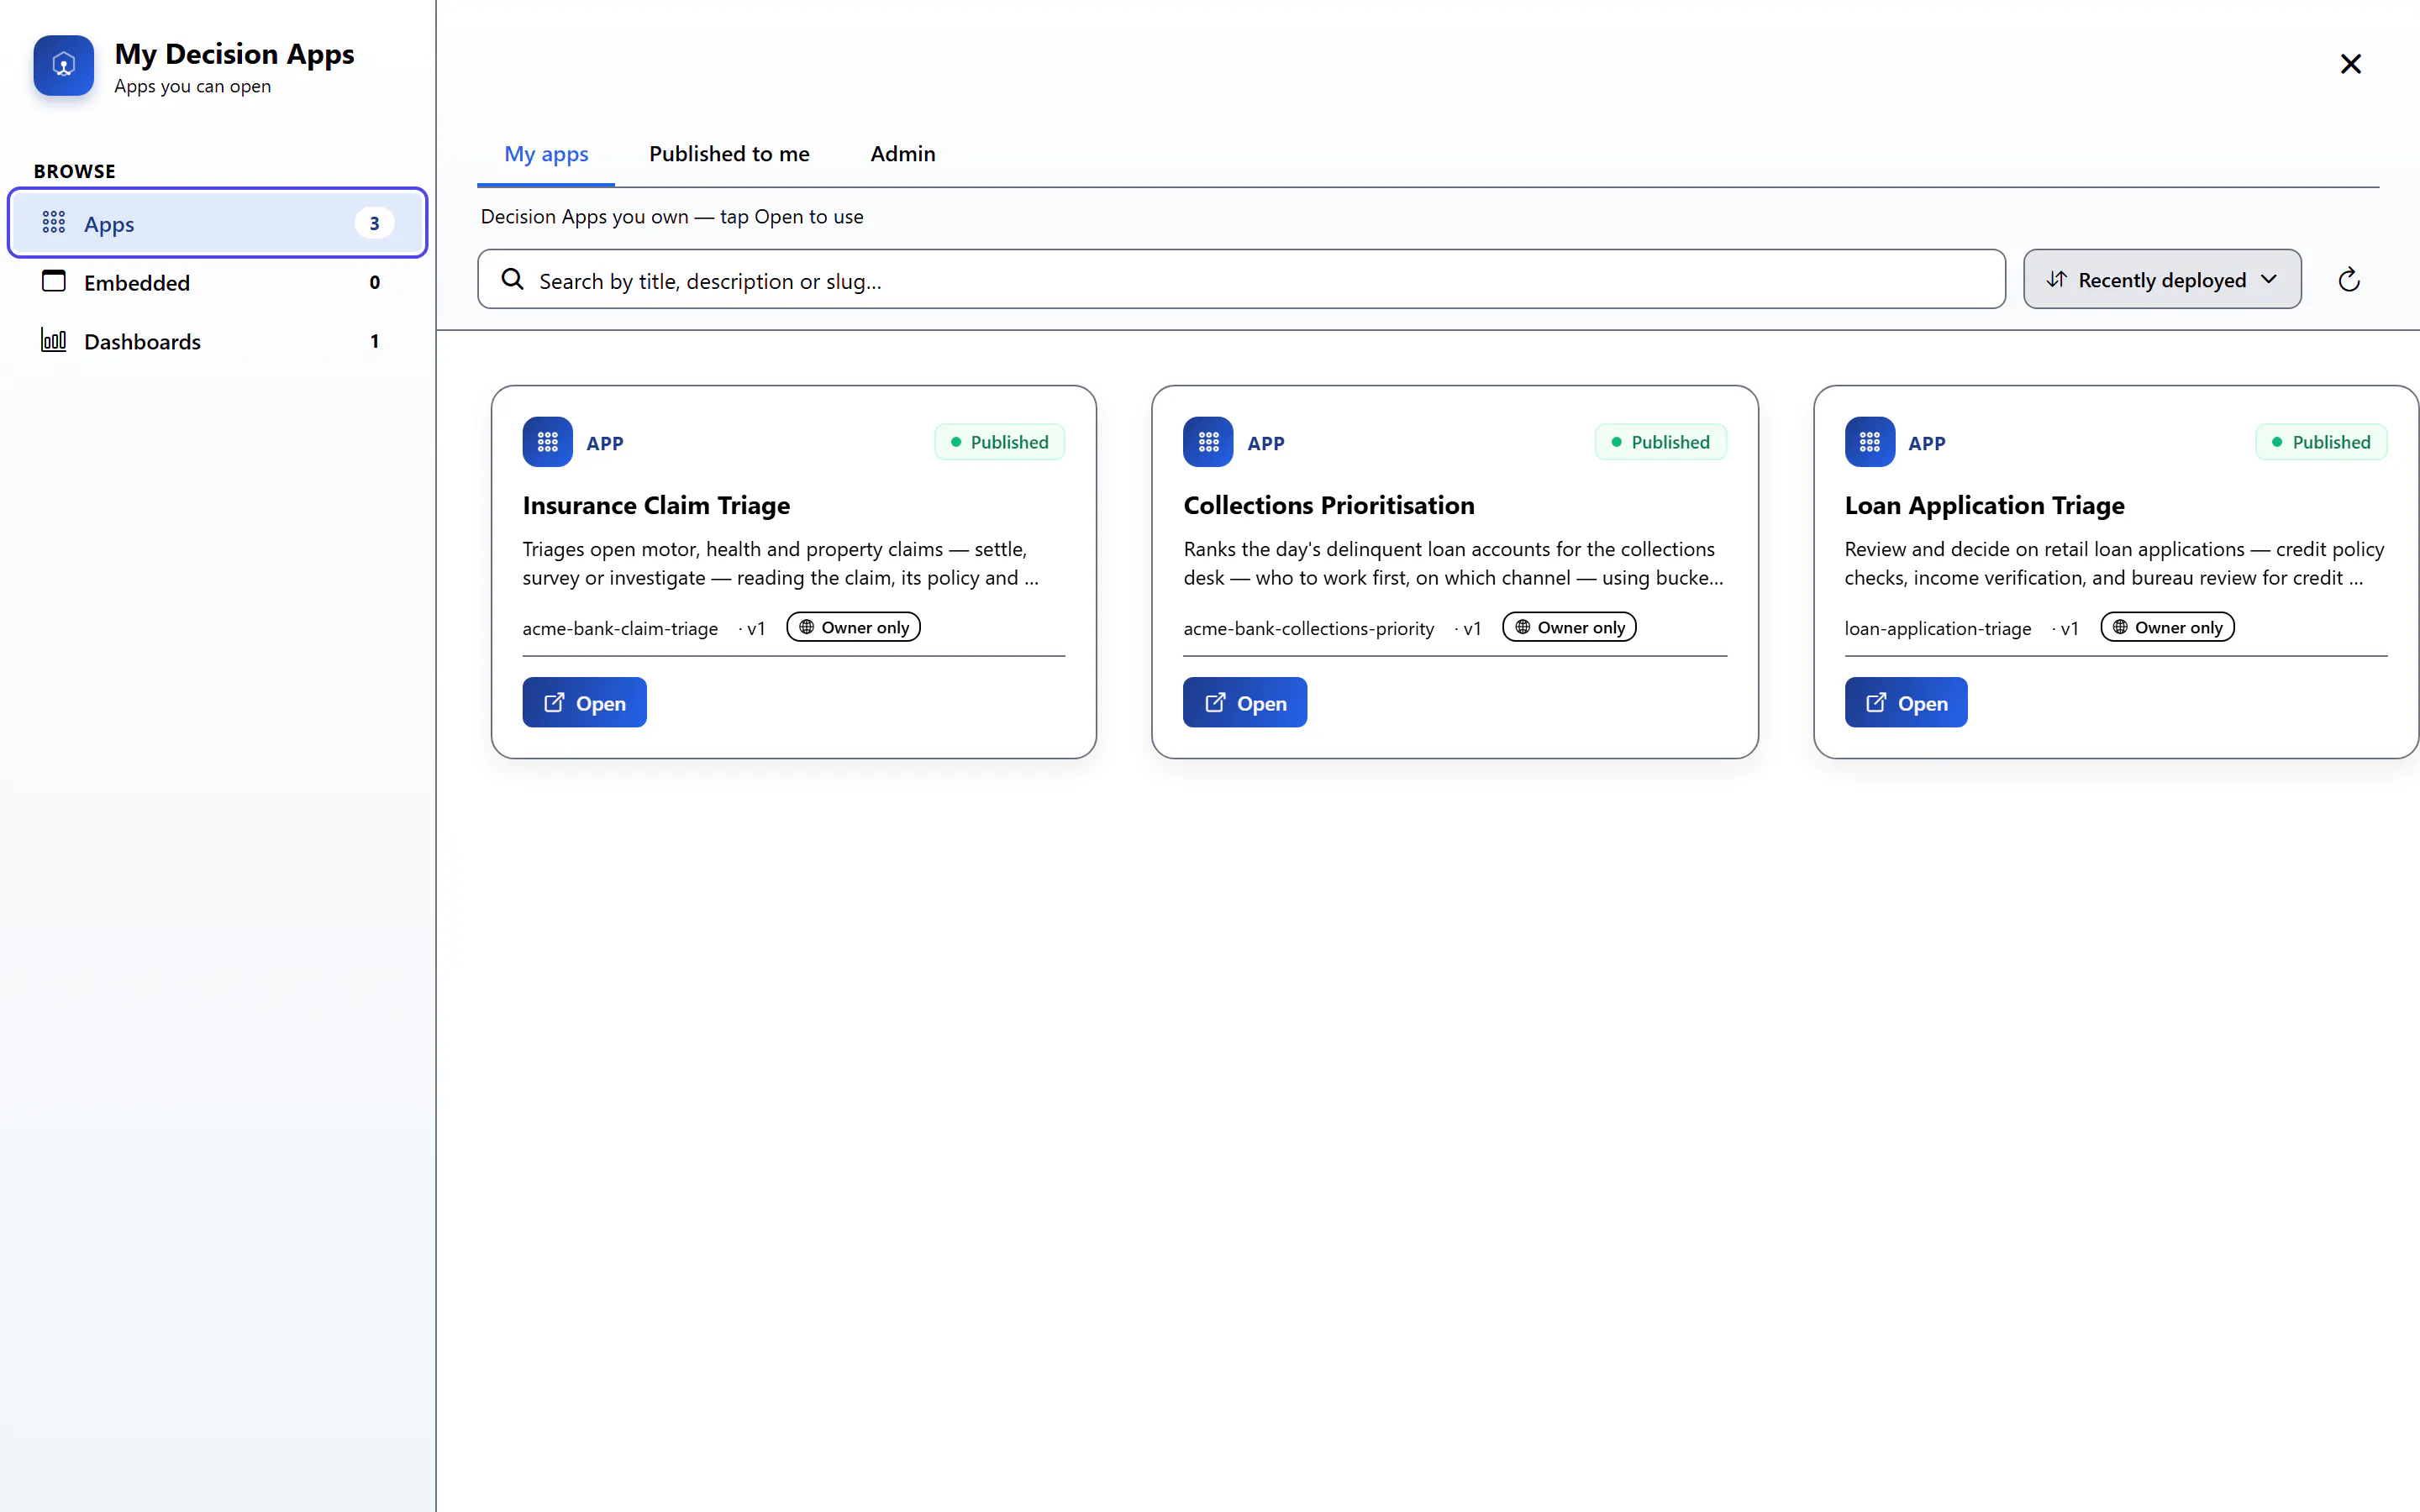Click the Embedded window icon in sidebar
This screenshot has height=1512, width=2420.
click(54, 282)
